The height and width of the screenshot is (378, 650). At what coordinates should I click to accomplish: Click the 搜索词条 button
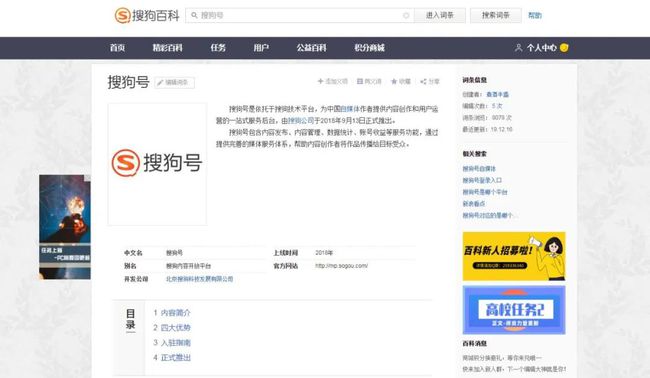tap(496, 15)
